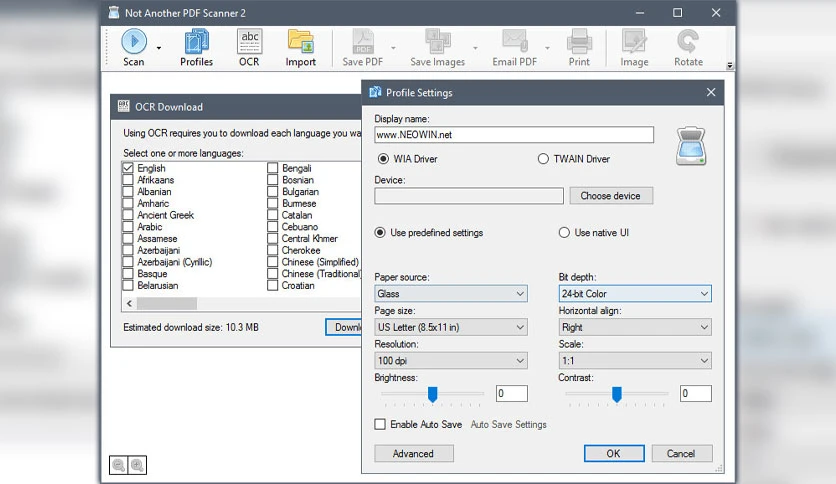
Task: Enable the Auto Save checkbox
Action: point(380,424)
